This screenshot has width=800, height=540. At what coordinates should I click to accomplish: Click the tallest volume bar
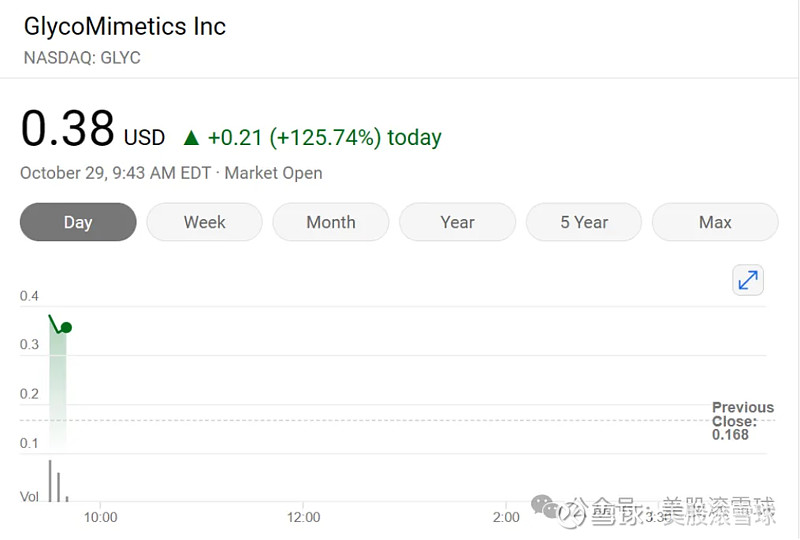50,481
